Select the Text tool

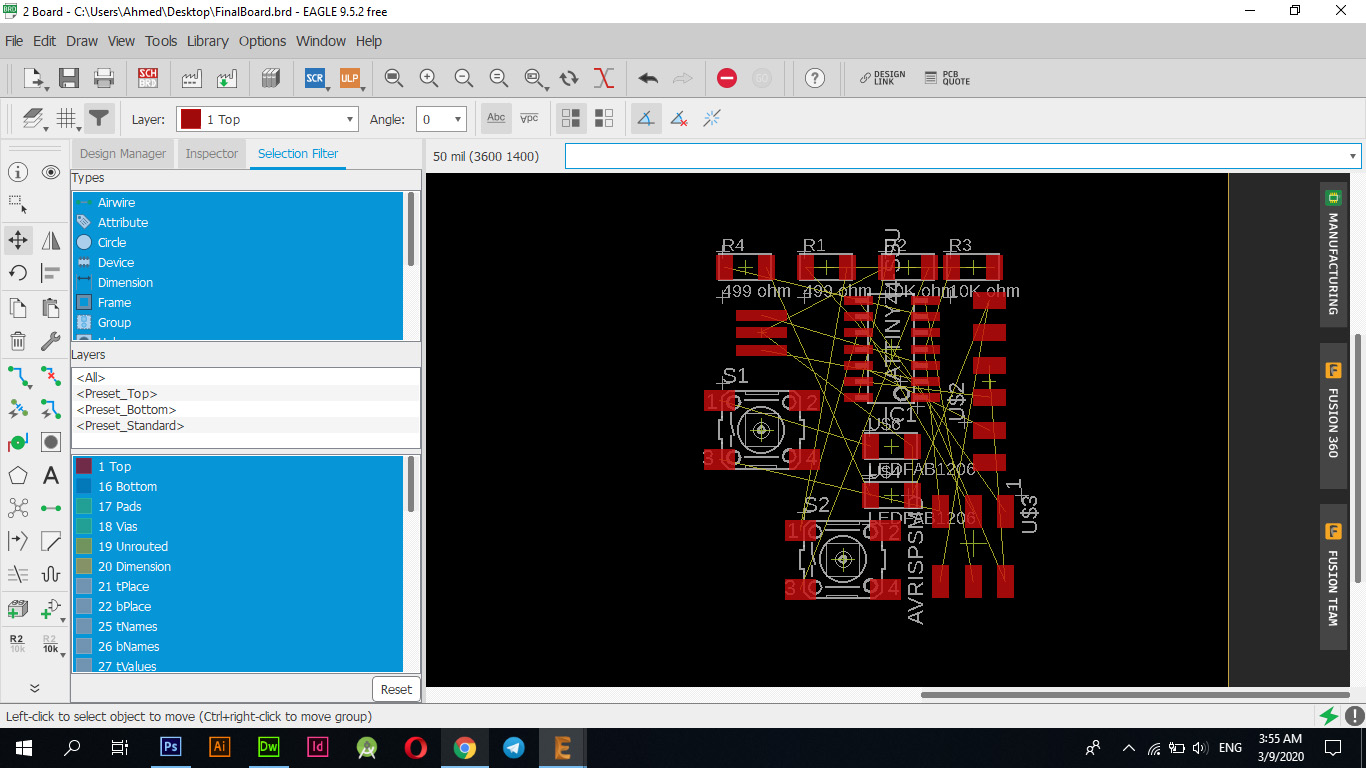point(51,475)
